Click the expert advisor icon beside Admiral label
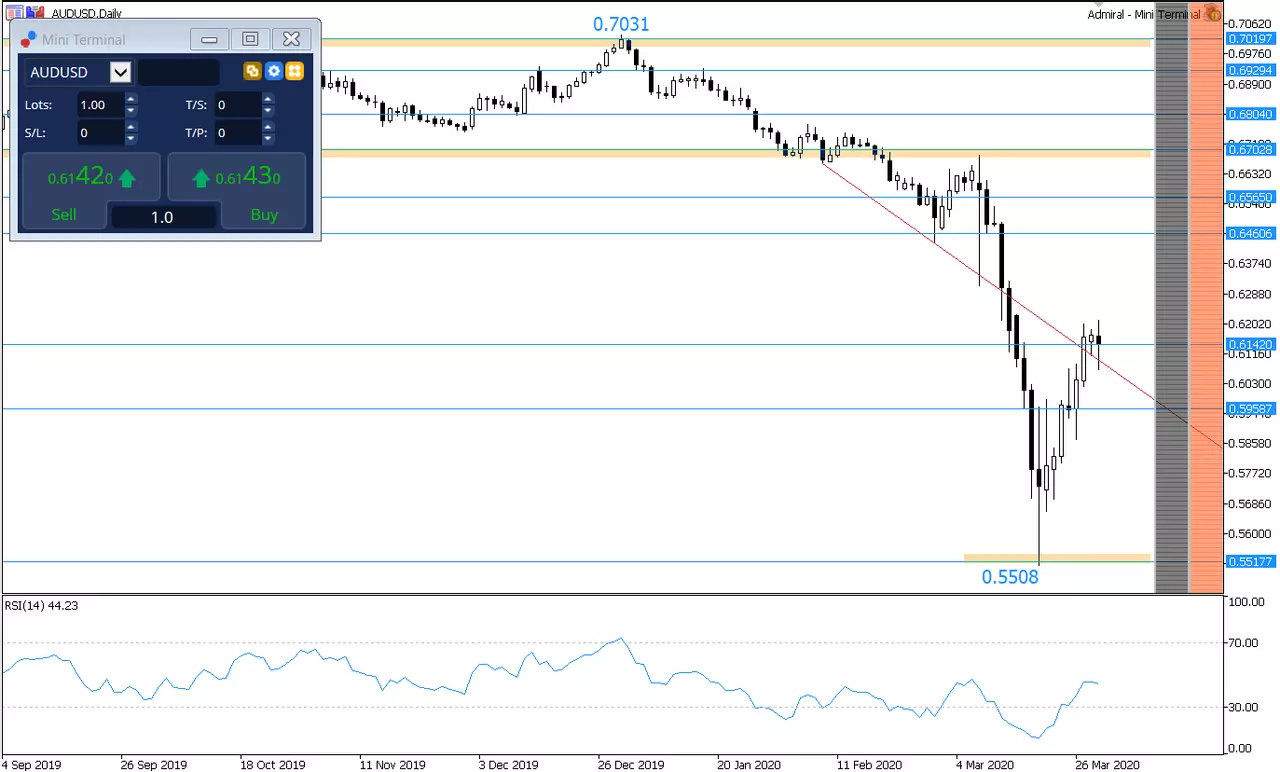The width and height of the screenshot is (1280, 772). [1213, 14]
